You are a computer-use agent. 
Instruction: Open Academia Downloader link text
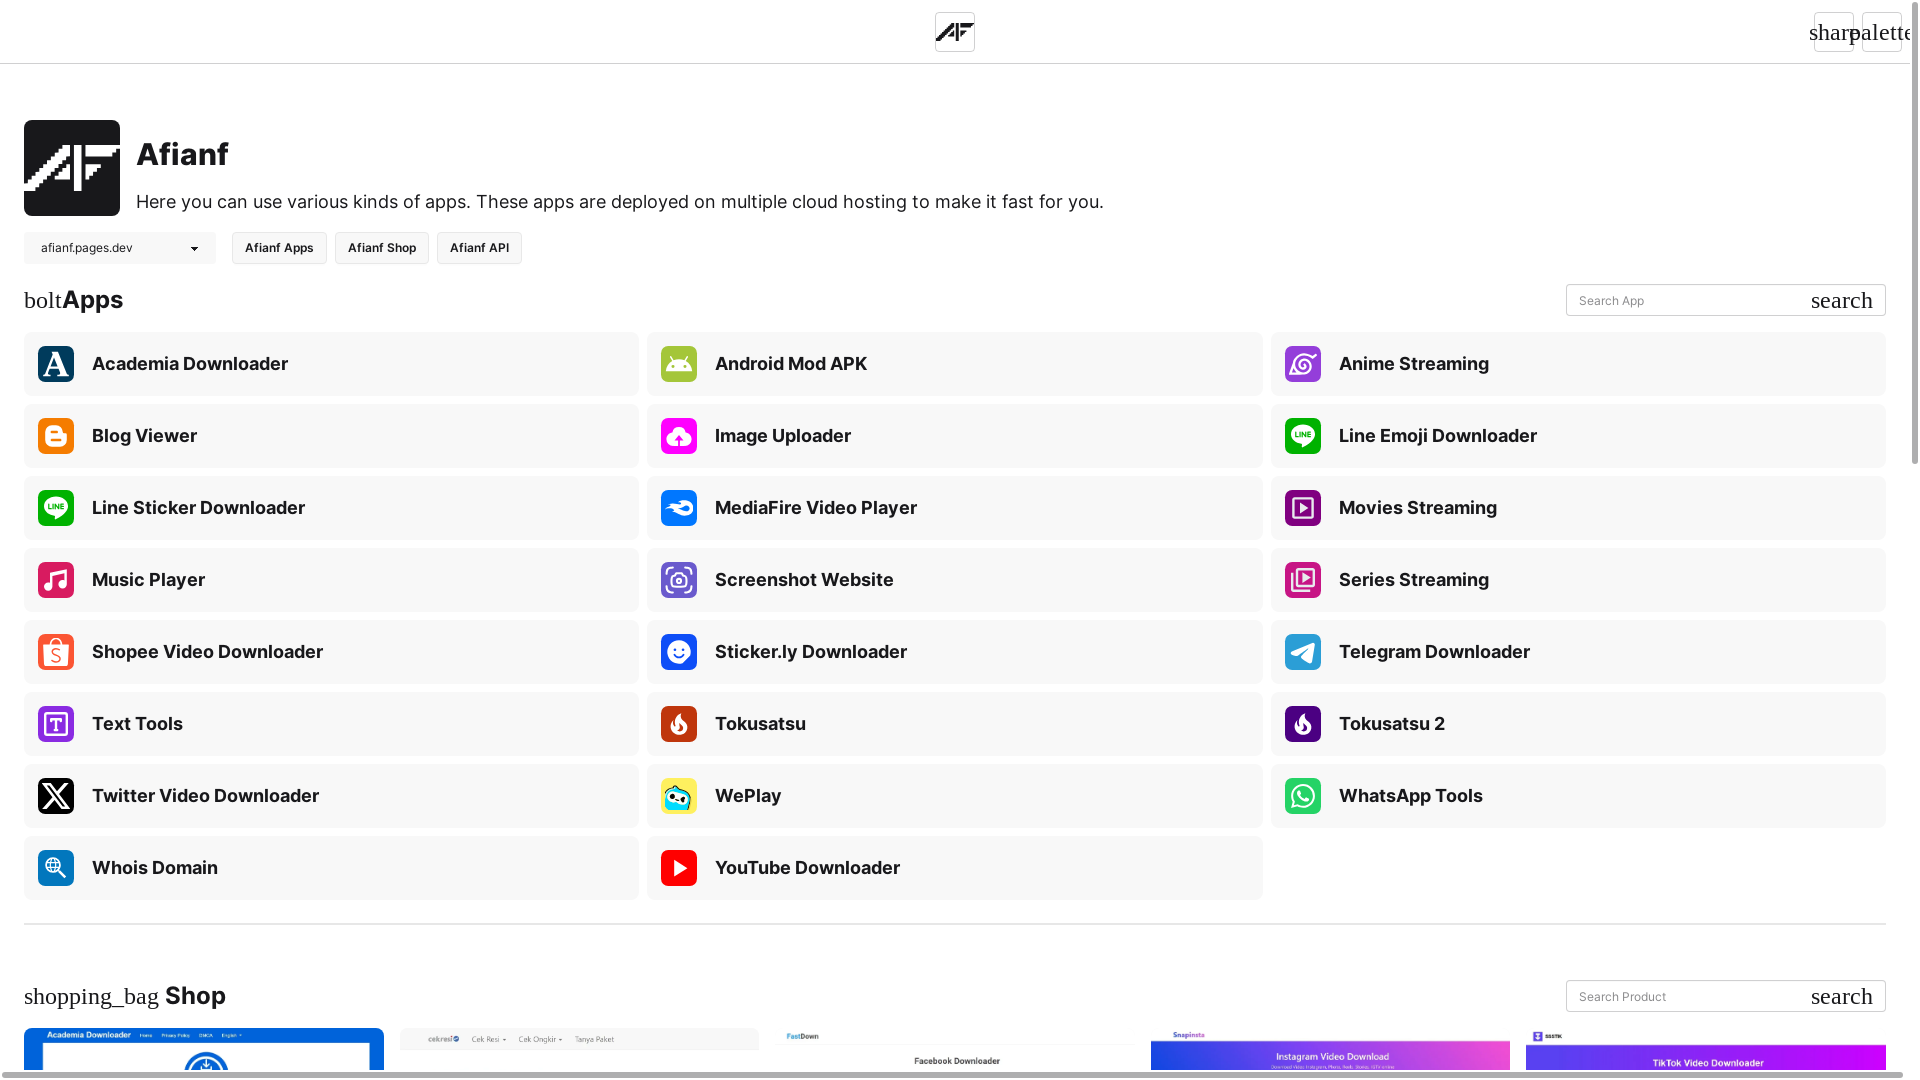coord(190,364)
